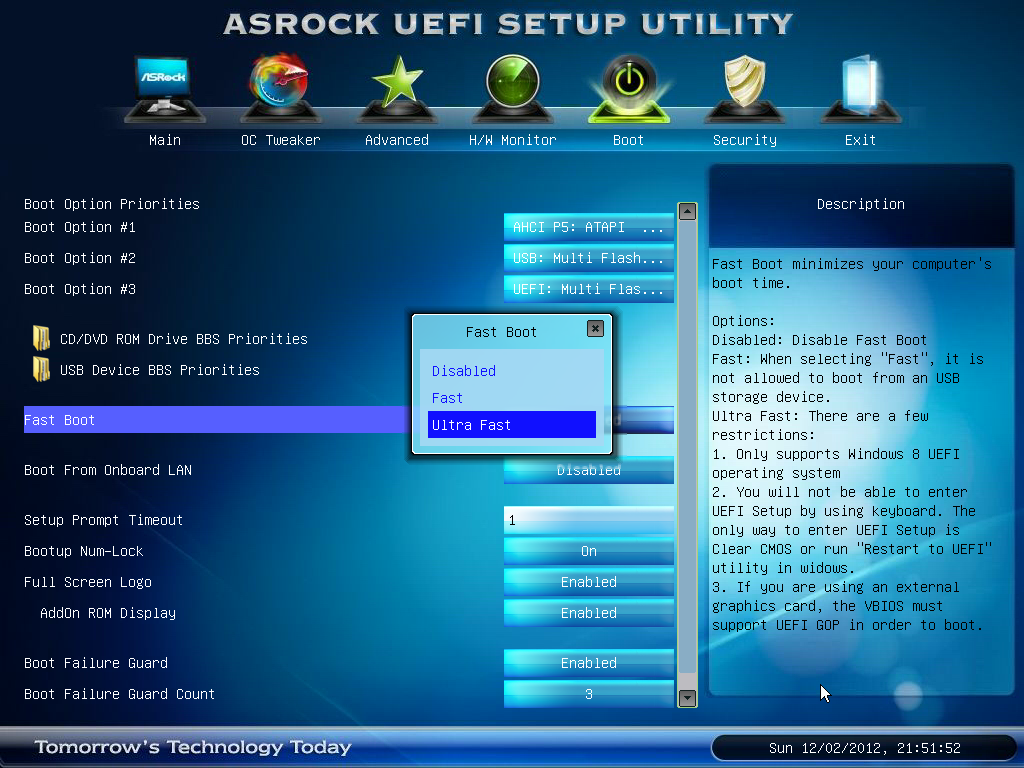Open Boot Option #2 value dropdown
1024x768 pixels.
click(x=588, y=258)
